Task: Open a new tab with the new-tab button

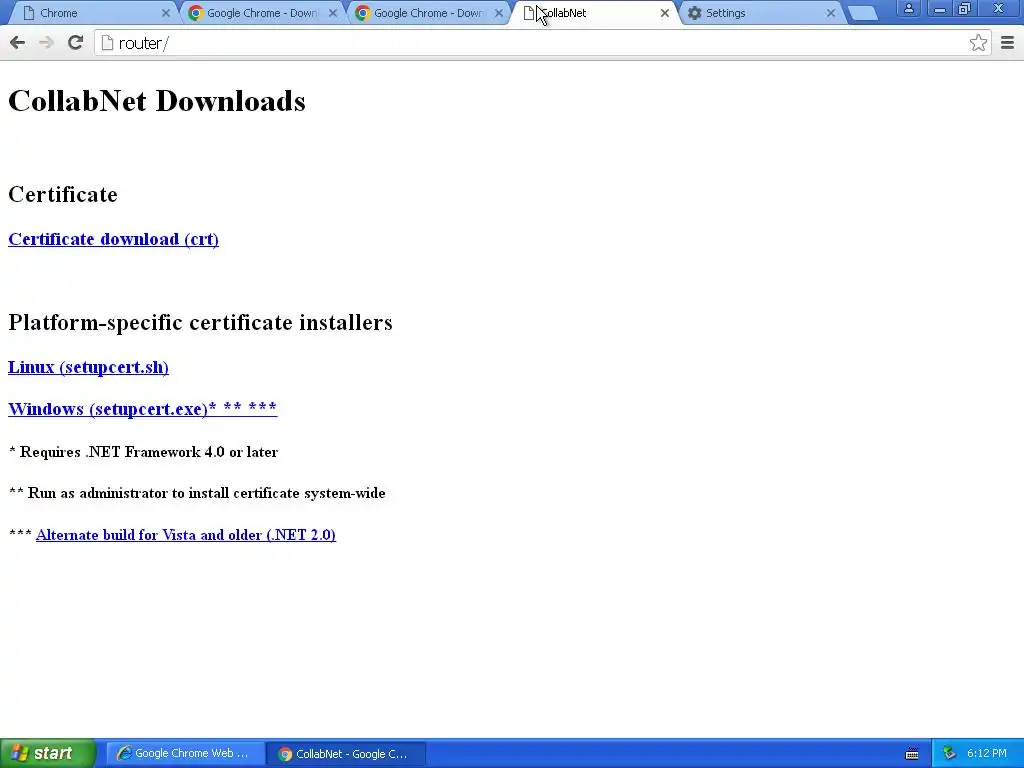Action: pyautogui.click(x=863, y=13)
